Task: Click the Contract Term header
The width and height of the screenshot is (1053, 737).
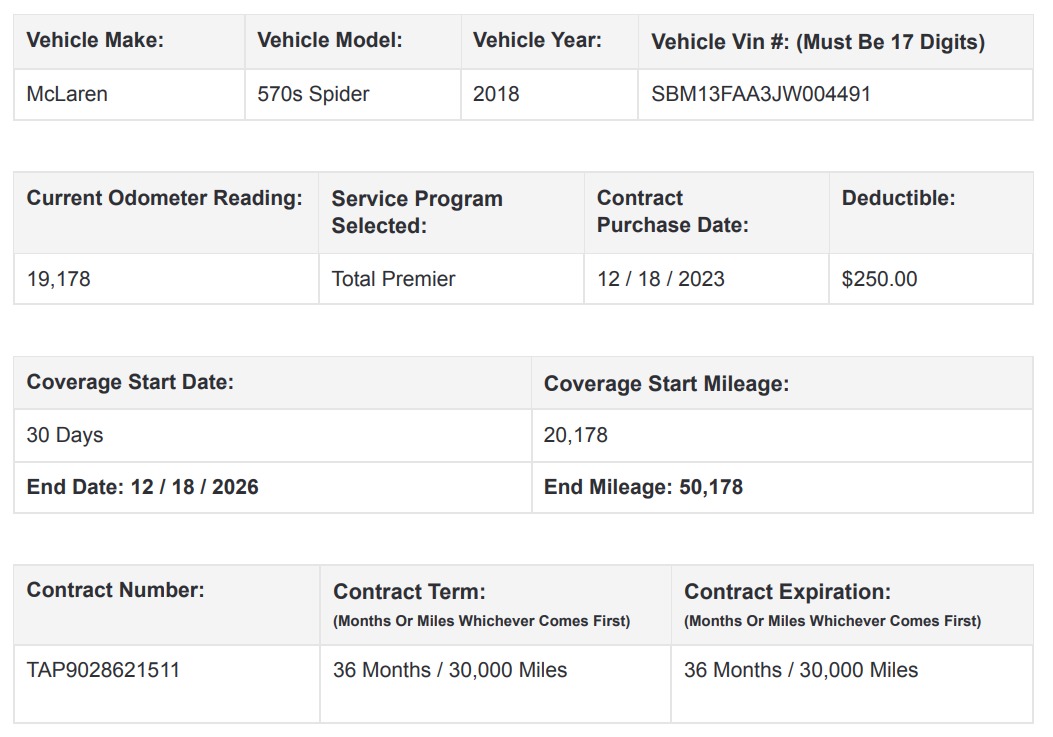Action: (409, 592)
